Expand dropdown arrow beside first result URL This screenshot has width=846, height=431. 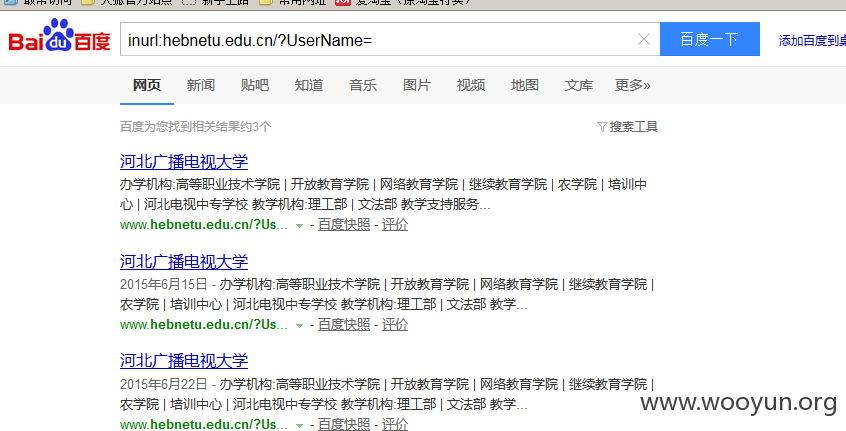[x=299, y=226]
